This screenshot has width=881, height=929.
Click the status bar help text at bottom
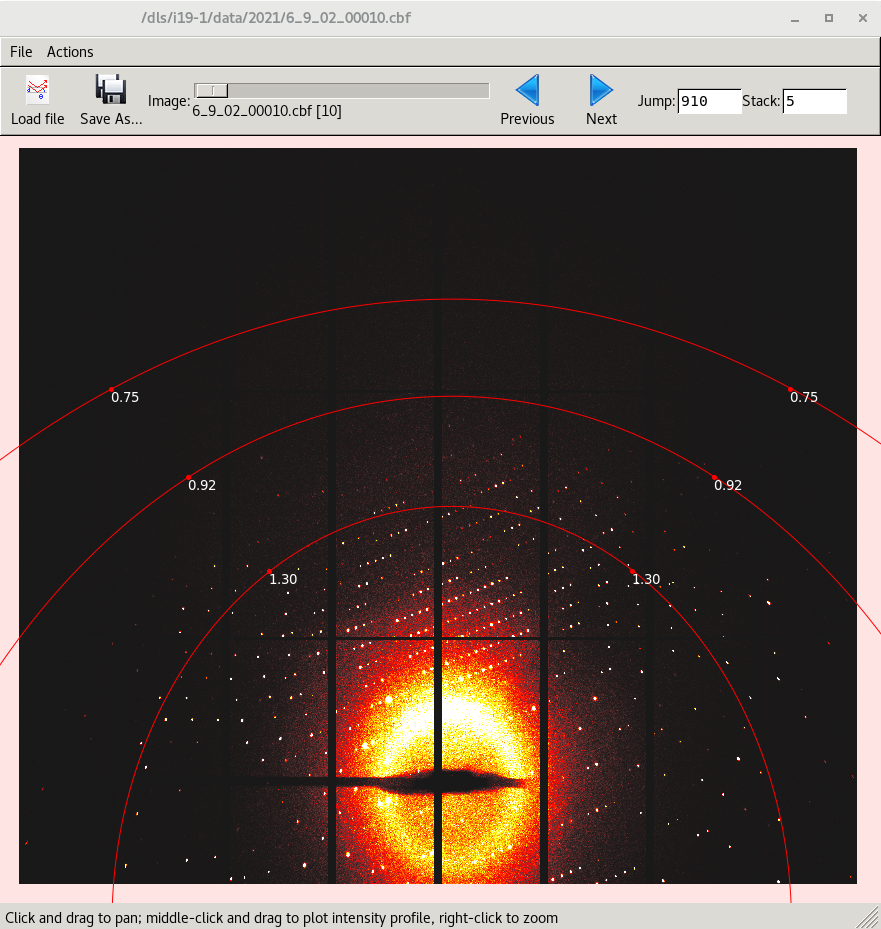tap(280, 918)
